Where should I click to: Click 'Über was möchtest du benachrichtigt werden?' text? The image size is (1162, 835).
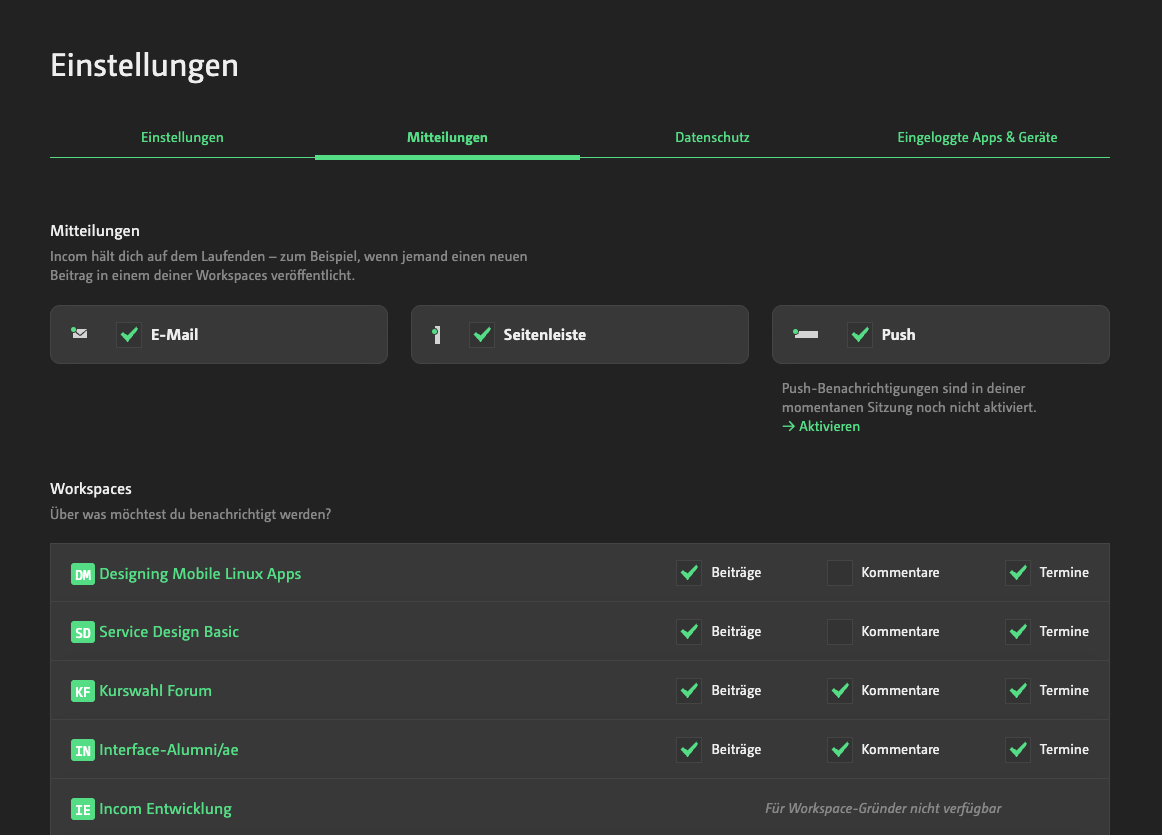tap(190, 514)
